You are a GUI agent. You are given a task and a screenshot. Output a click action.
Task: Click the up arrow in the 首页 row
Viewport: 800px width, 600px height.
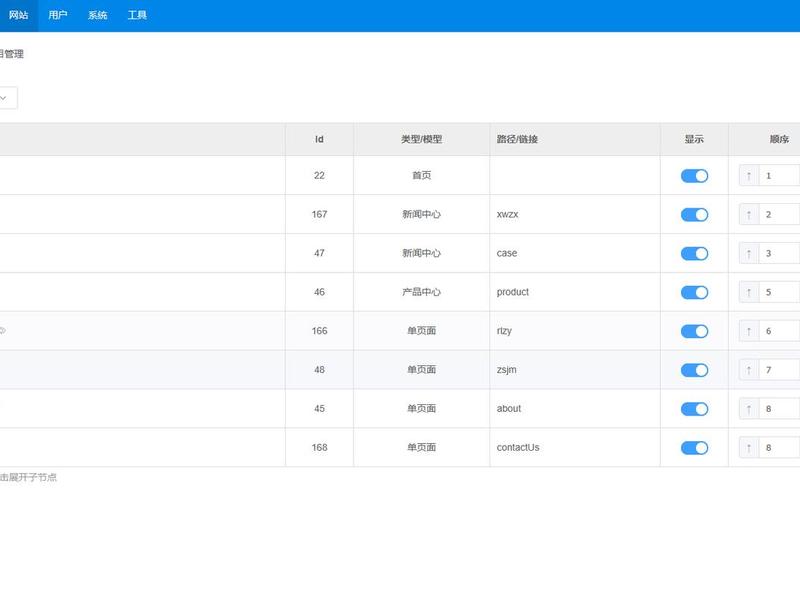tap(749, 176)
